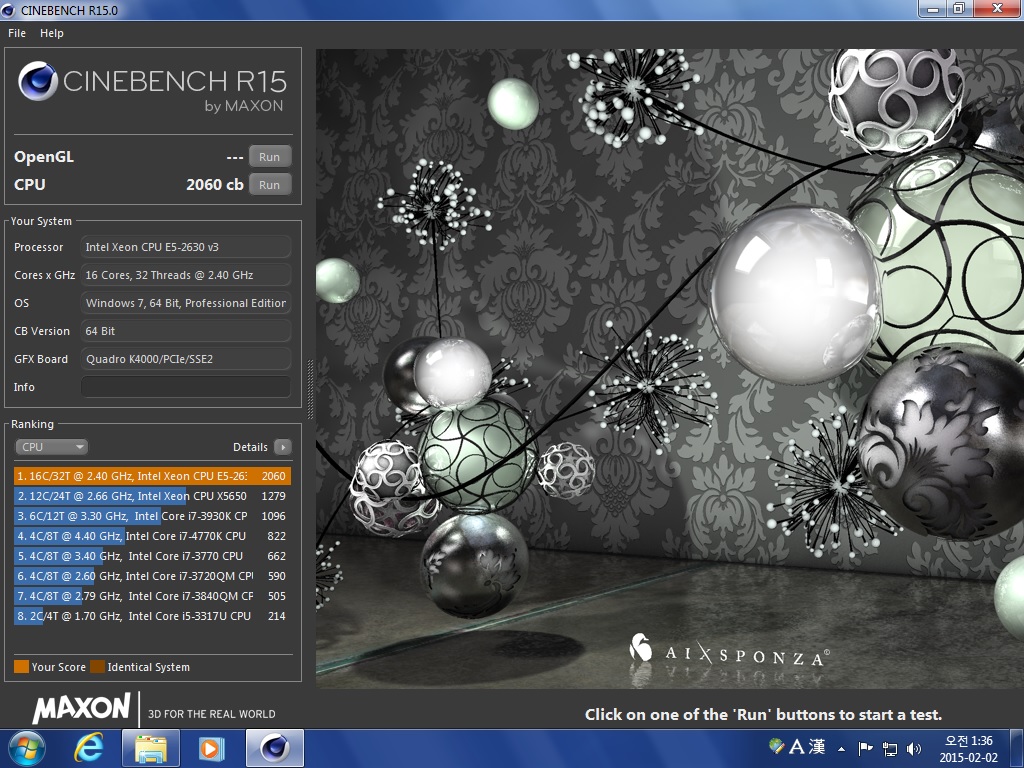Screen dimensions: 1024x768
Task: Open the Help menu
Action: click(x=52, y=33)
